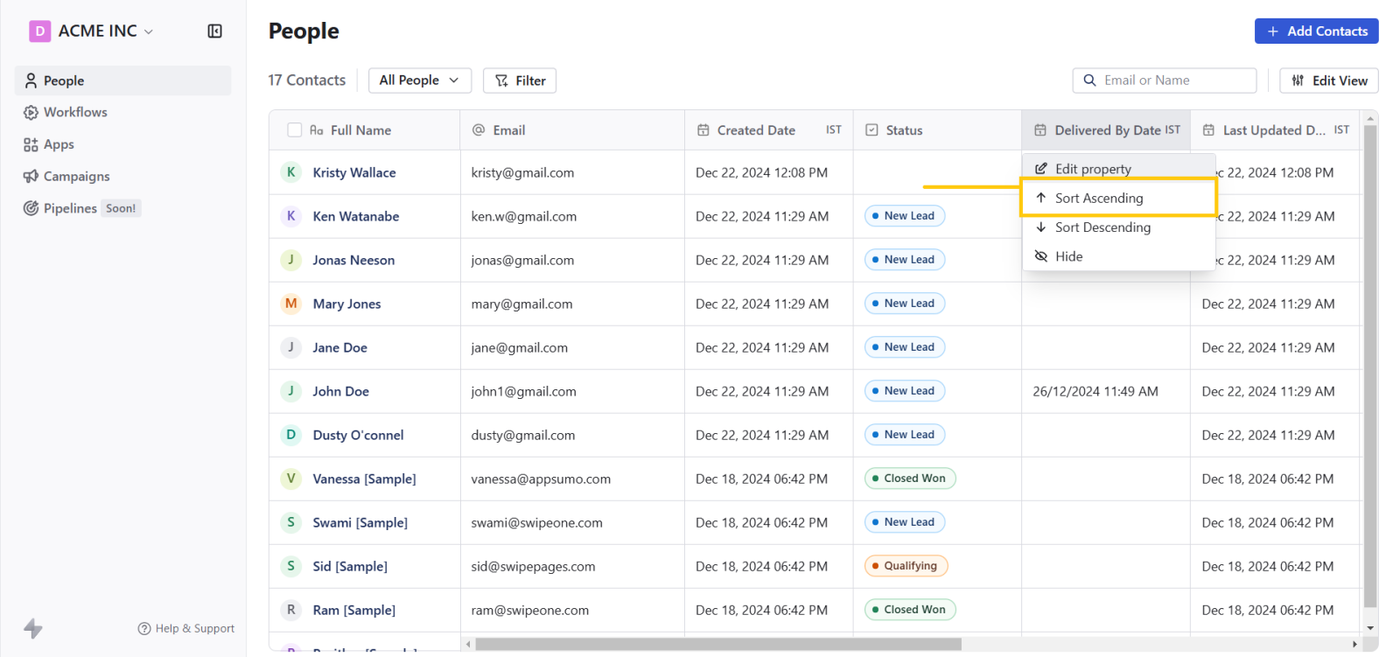
Task: Open the All People dropdown
Action: [x=419, y=80]
